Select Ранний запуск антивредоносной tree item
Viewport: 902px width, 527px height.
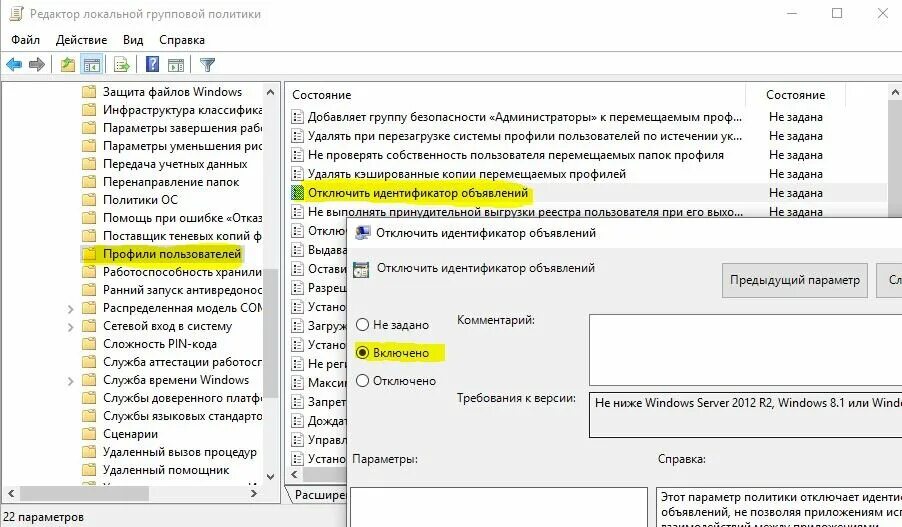[182, 290]
